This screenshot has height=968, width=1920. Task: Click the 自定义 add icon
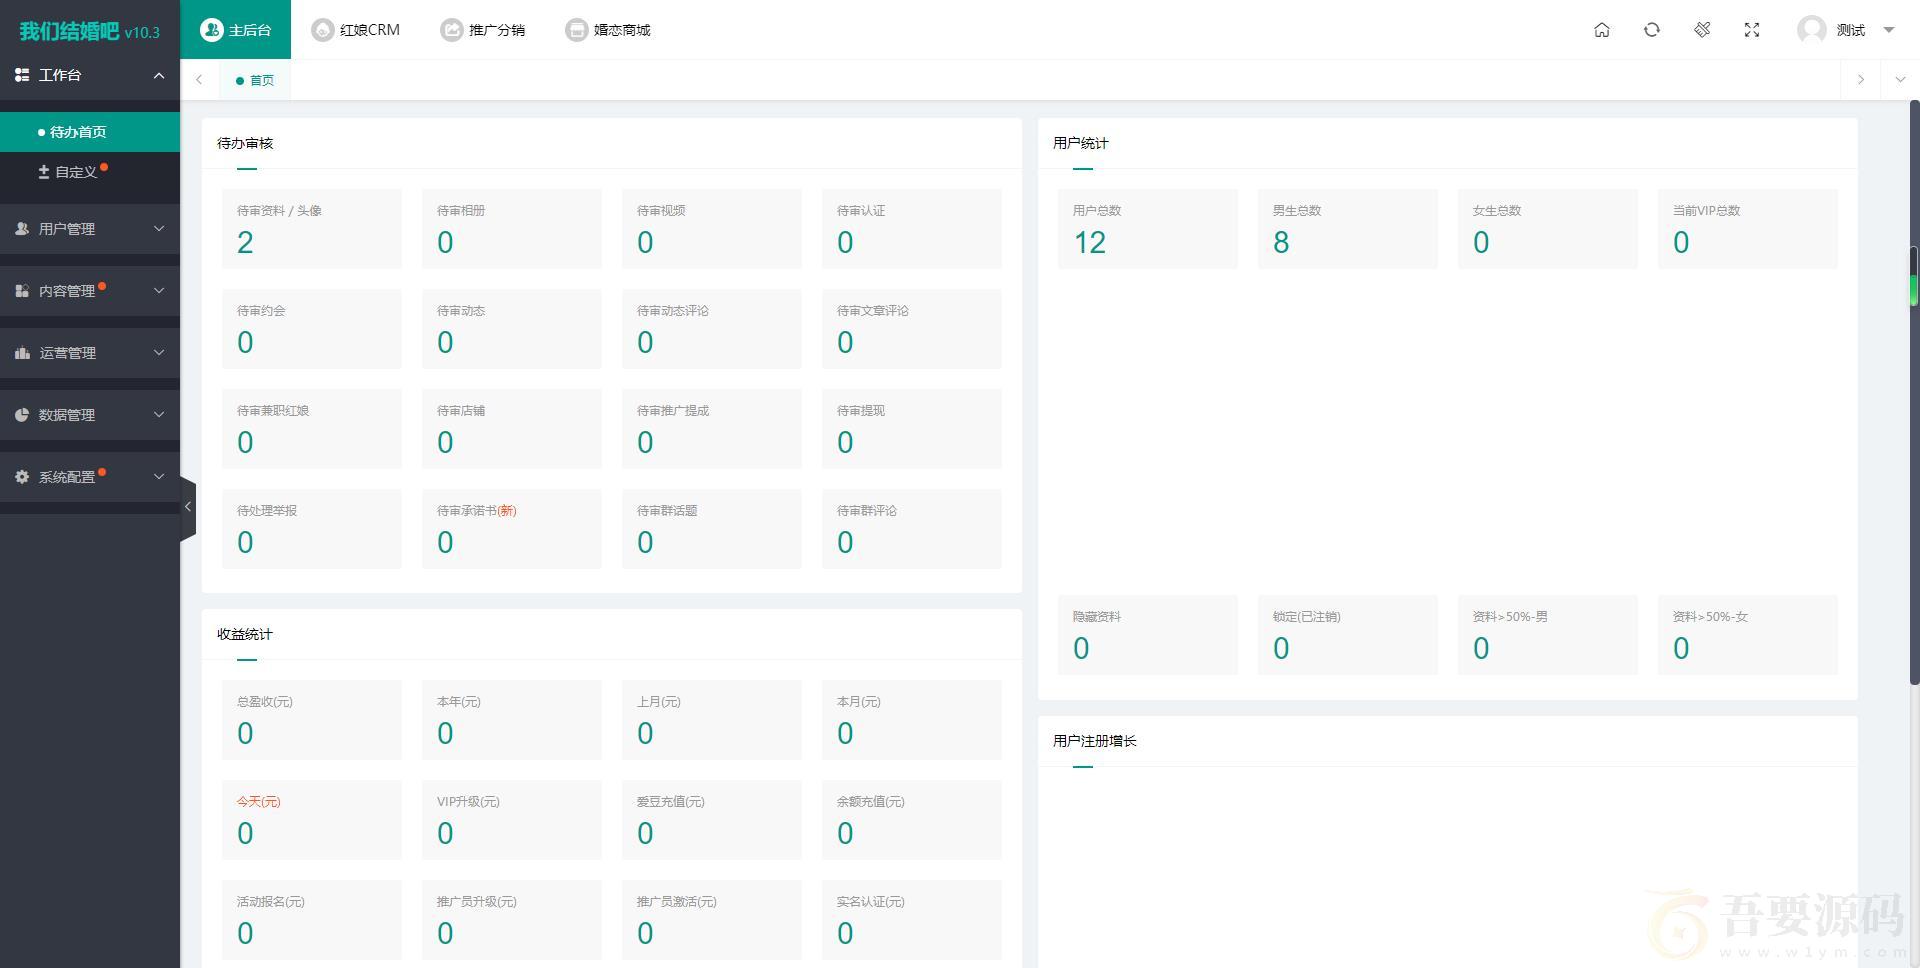tap(44, 172)
